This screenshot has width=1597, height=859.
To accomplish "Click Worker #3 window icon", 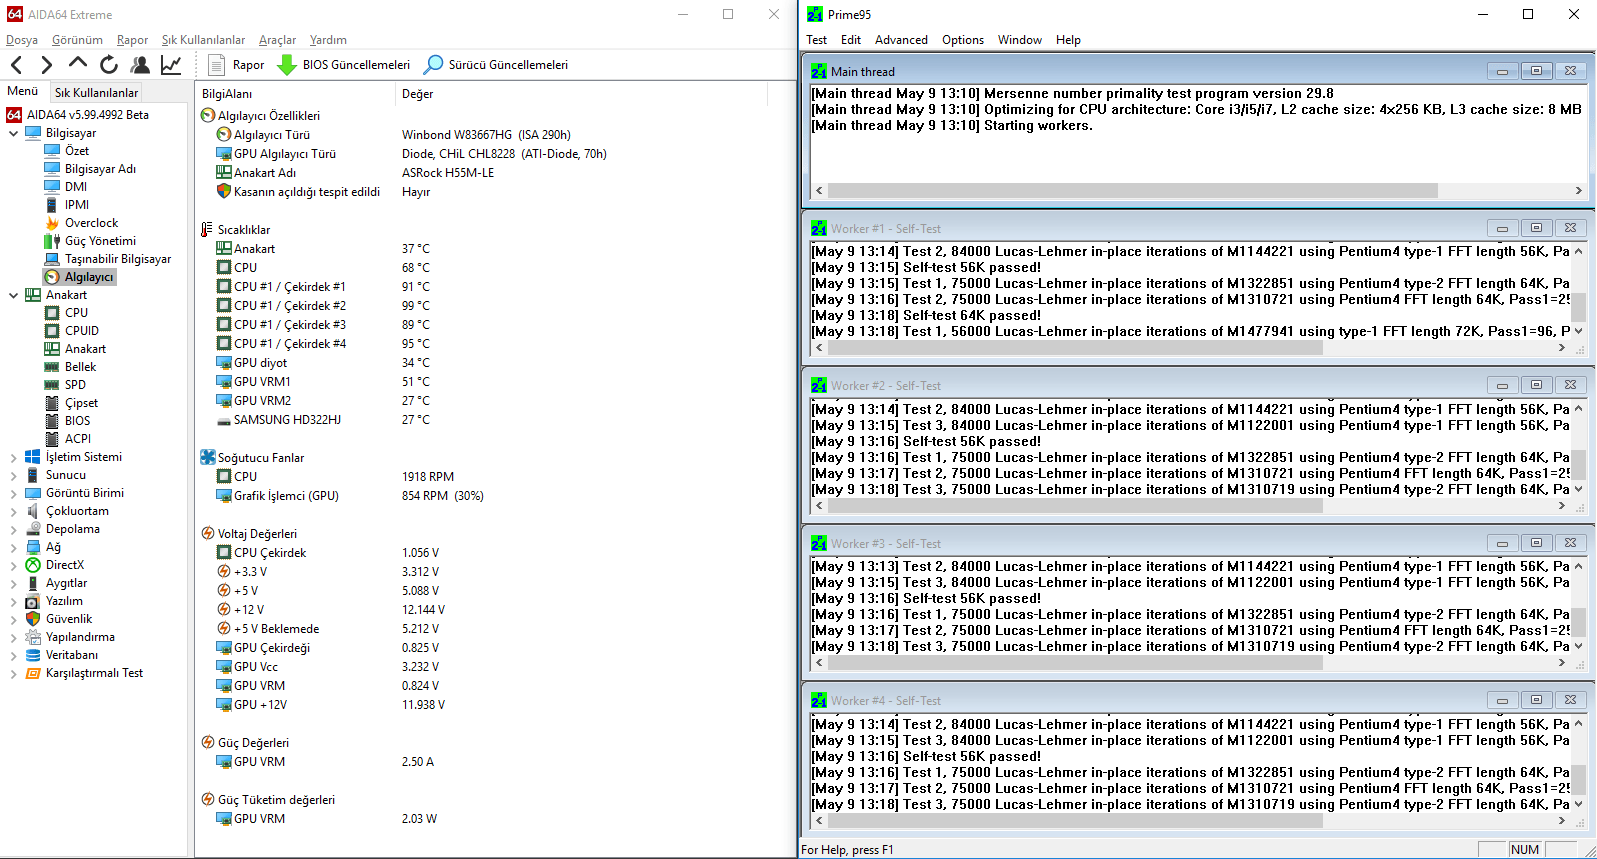I will 819,543.
